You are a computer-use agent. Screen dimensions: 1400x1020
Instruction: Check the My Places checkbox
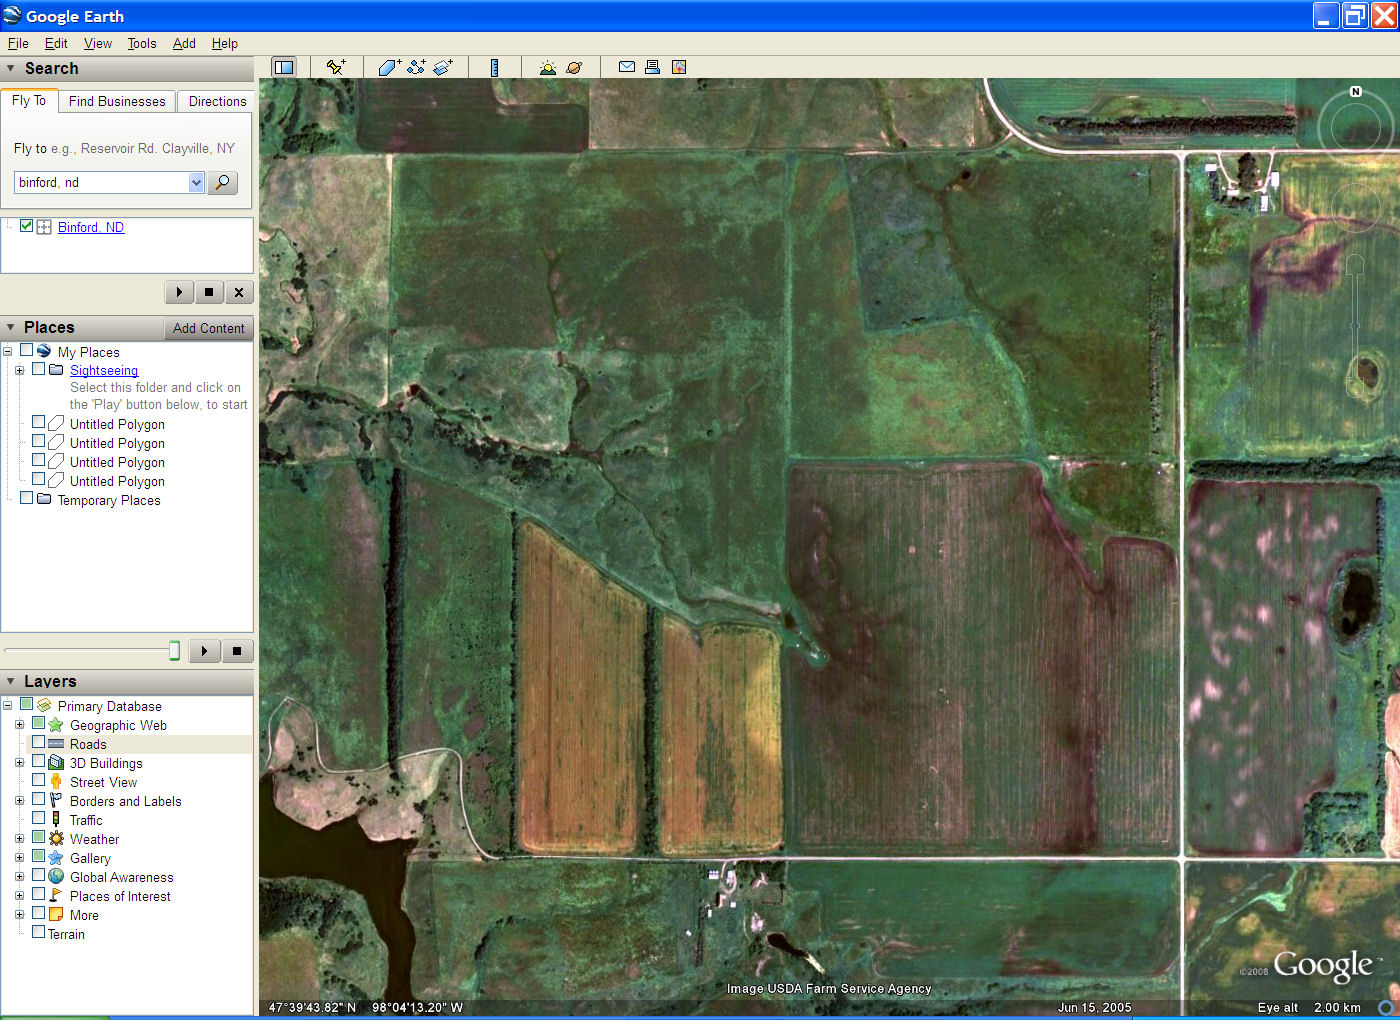coord(26,351)
